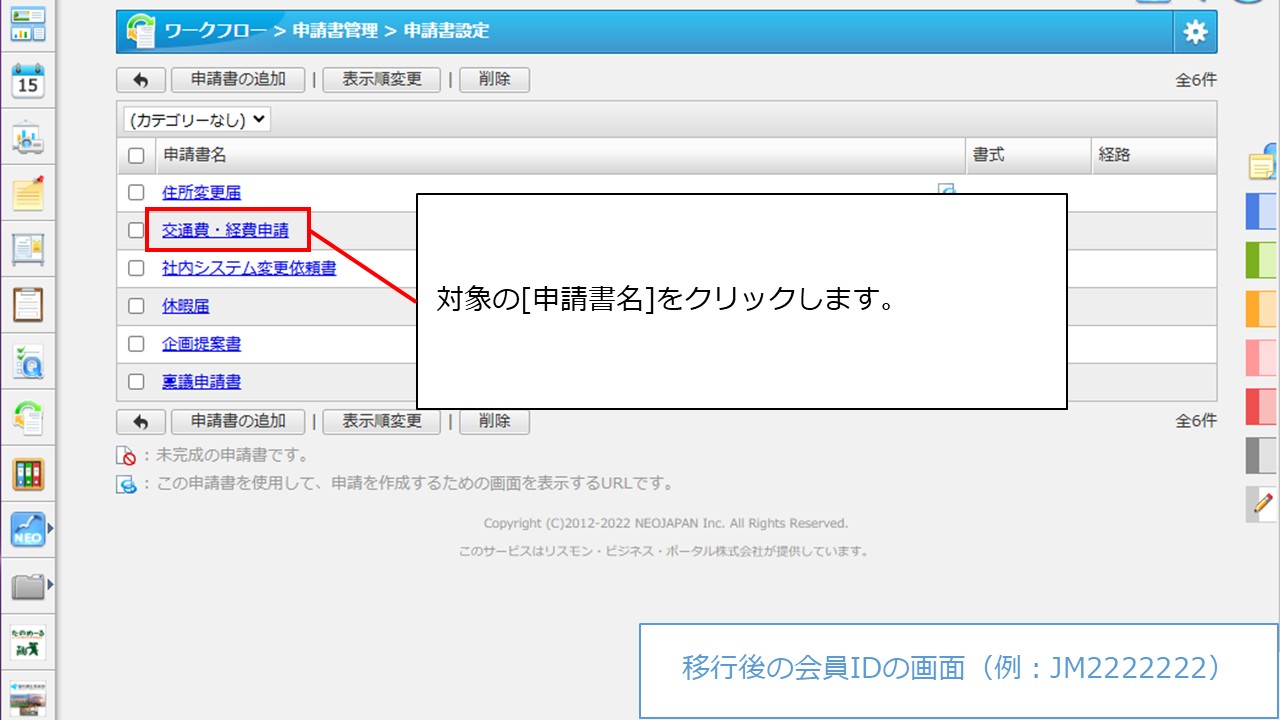Click 申請書管理 in the header breadcrumb
This screenshot has height=720, width=1280.
(335, 31)
